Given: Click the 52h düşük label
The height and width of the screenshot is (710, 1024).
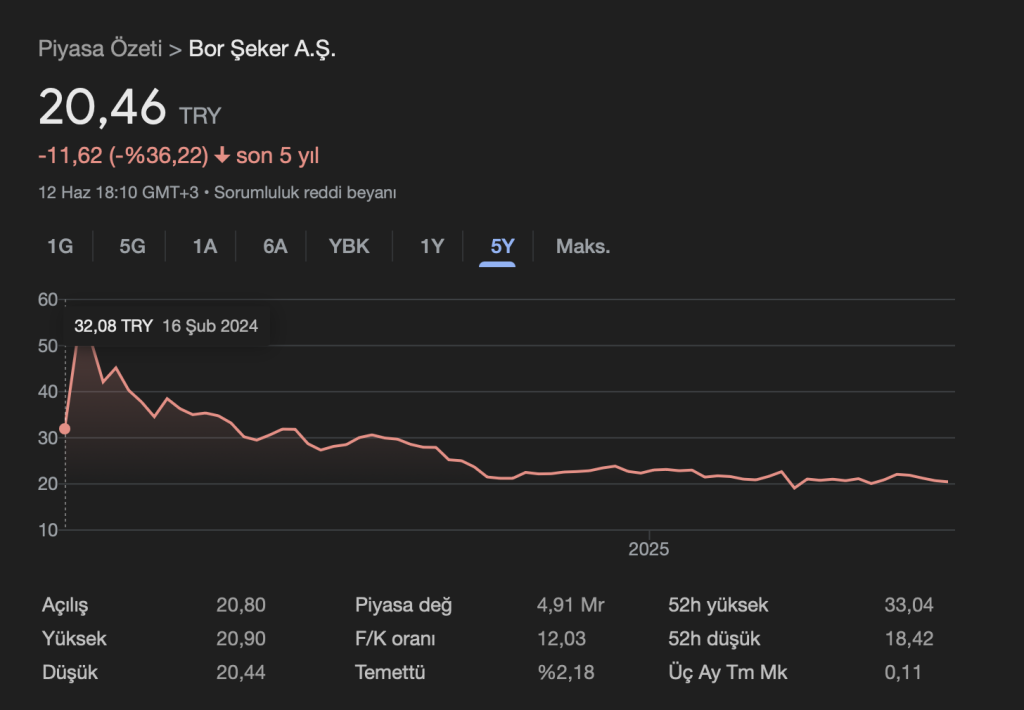Looking at the screenshot, I should [x=714, y=638].
